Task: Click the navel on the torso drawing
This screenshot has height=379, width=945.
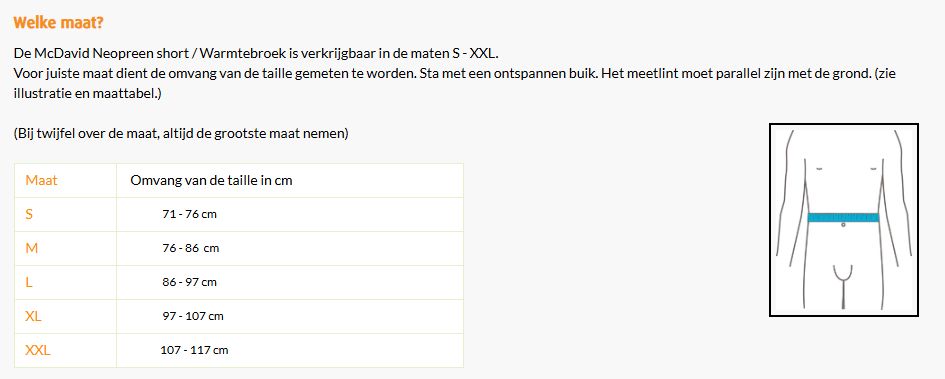Action: point(843,225)
